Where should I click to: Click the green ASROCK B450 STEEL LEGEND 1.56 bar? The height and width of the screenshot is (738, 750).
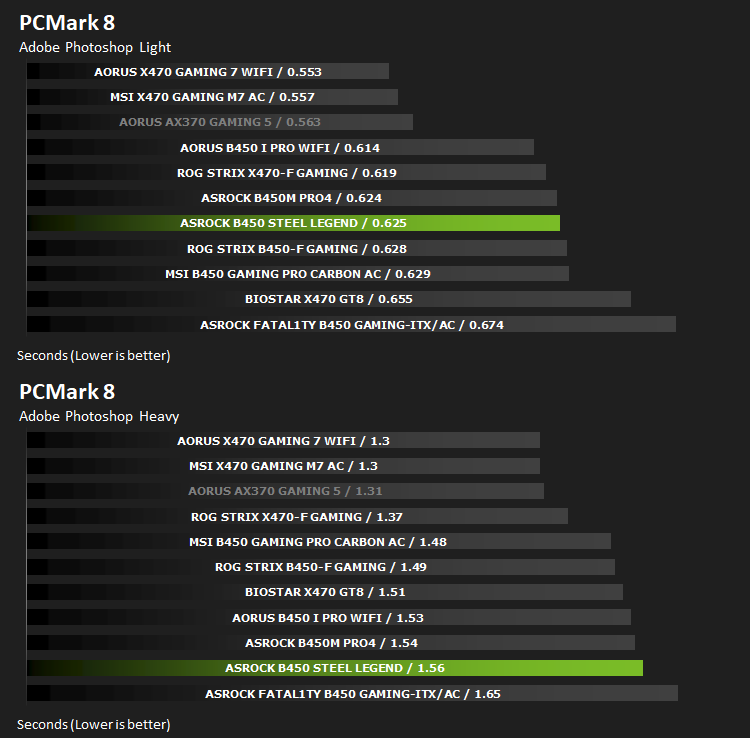pyautogui.click(x=335, y=668)
